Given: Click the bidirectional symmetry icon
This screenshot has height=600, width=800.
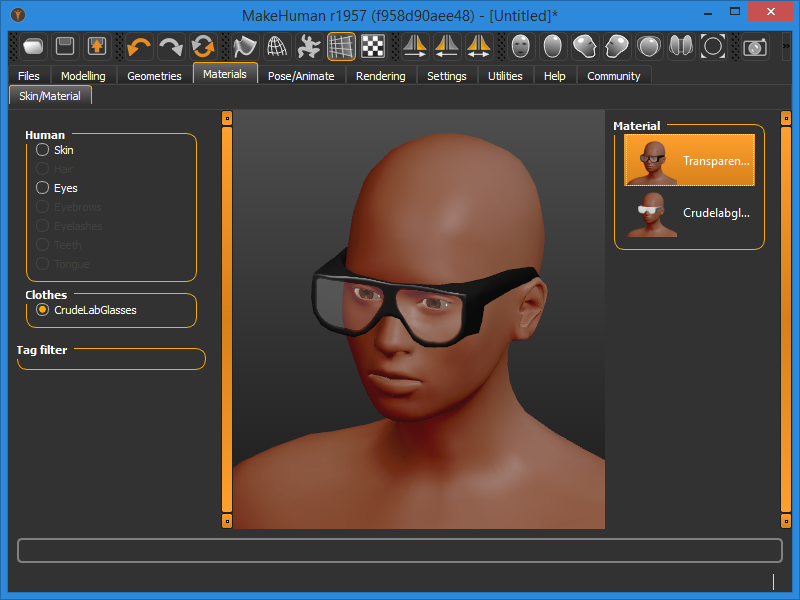Looking at the screenshot, I should click(x=479, y=47).
